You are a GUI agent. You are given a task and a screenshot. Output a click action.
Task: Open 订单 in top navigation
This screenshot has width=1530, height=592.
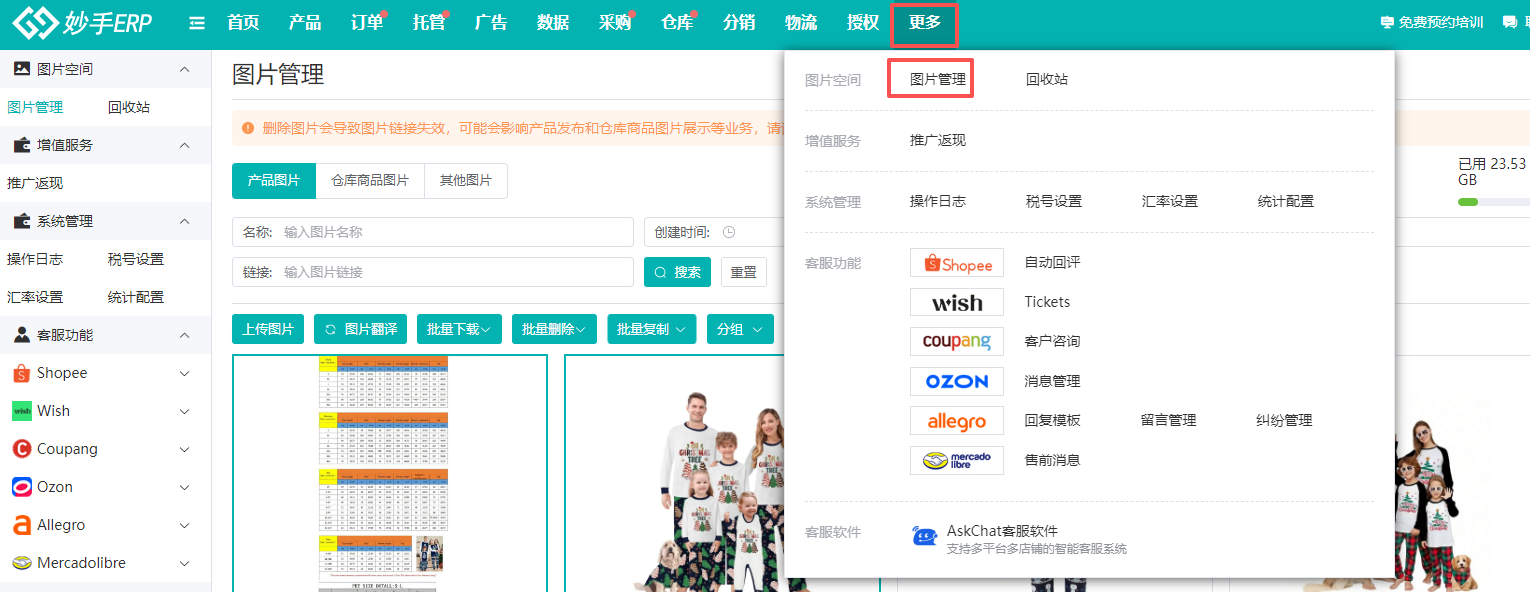point(367,23)
